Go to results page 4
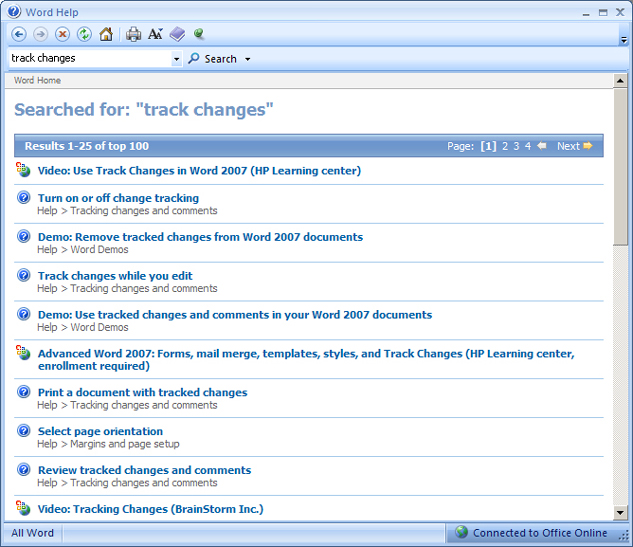Screen dimensions: 633x547 click(x=528, y=146)
